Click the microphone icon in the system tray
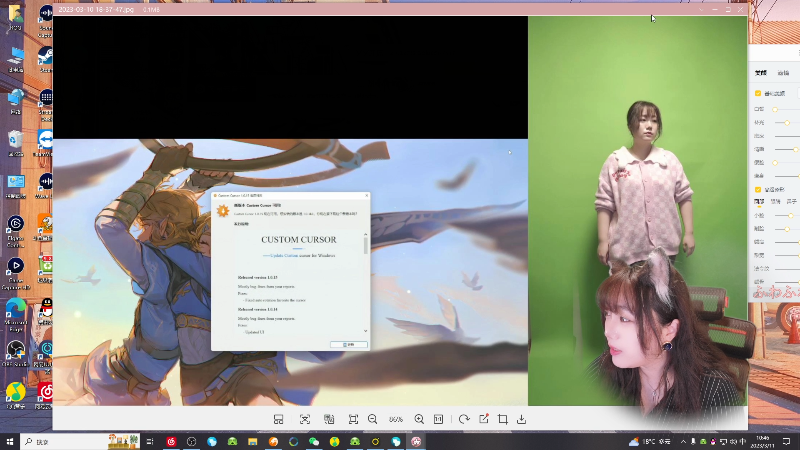This screenshot has height=450, width=800. tap(693, 441)
